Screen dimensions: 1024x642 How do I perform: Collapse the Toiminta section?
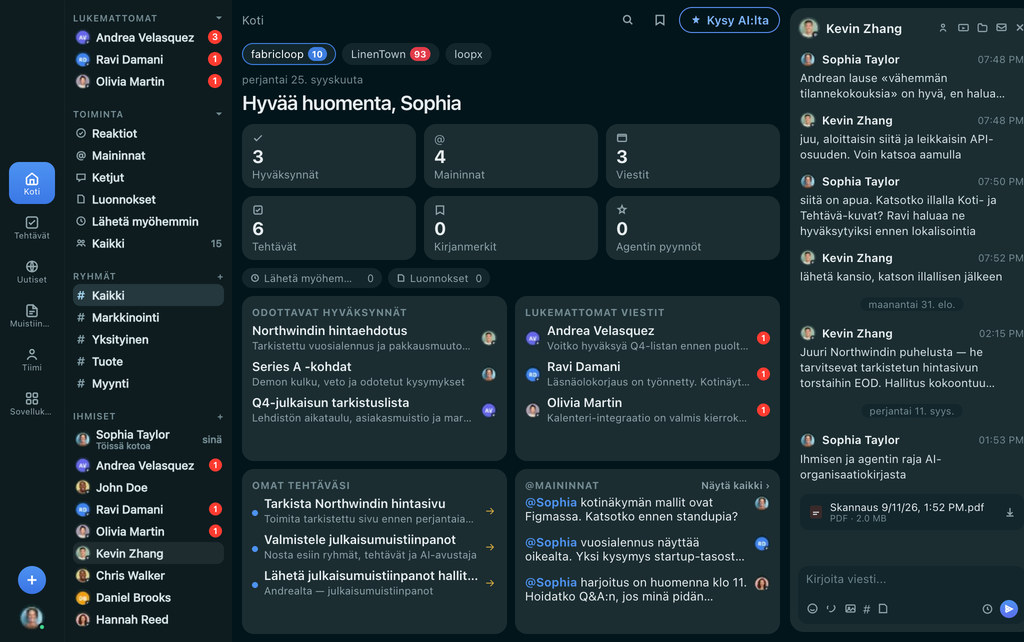click(219, 114)
